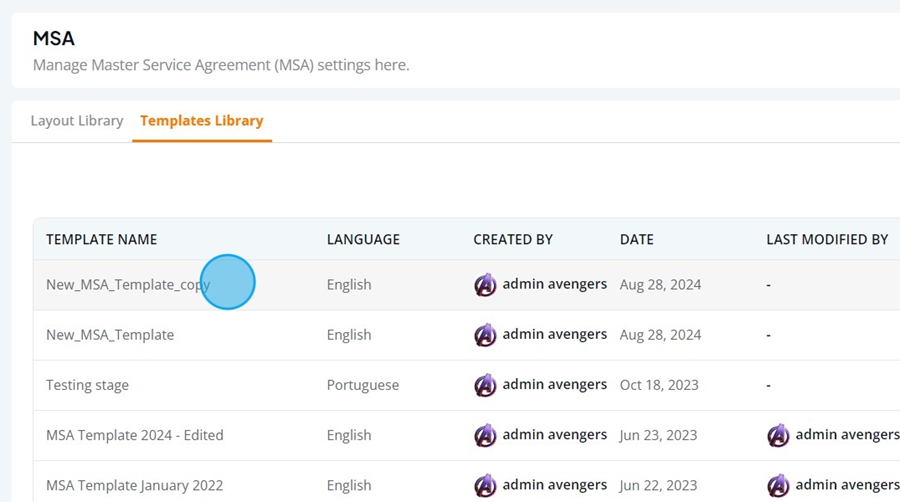Open MSA Template January 2022
This screenshot has height=502, width=900.
pyautogui.click(x=134, y=485)
